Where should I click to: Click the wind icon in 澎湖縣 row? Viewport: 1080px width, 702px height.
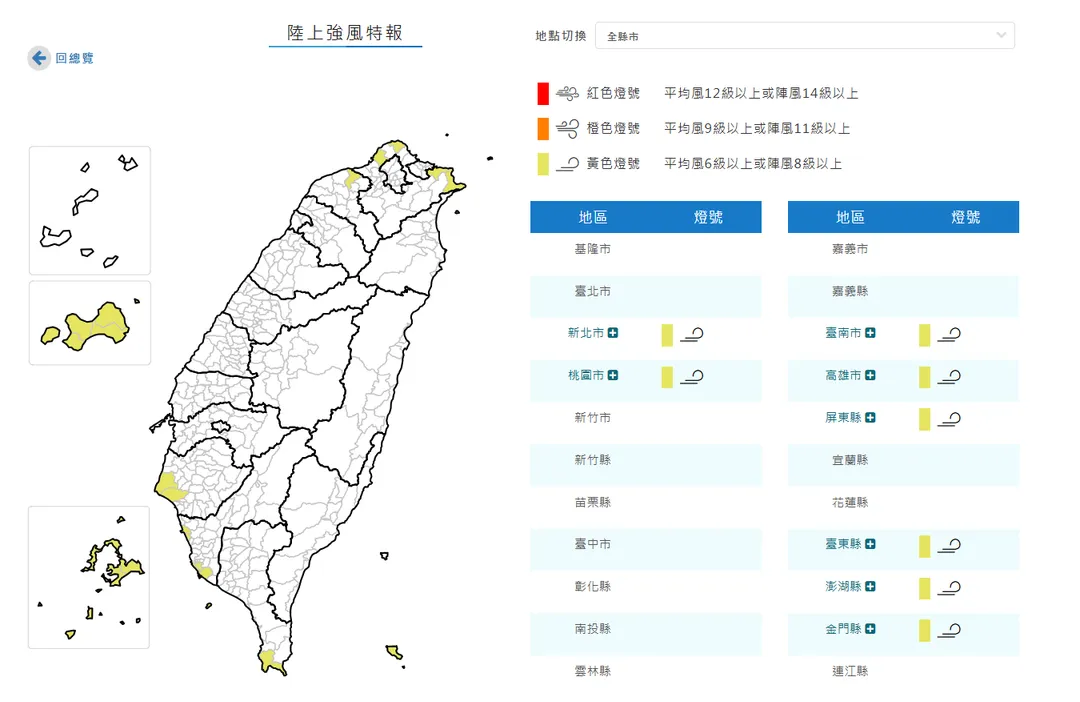[x=949, y=588]
